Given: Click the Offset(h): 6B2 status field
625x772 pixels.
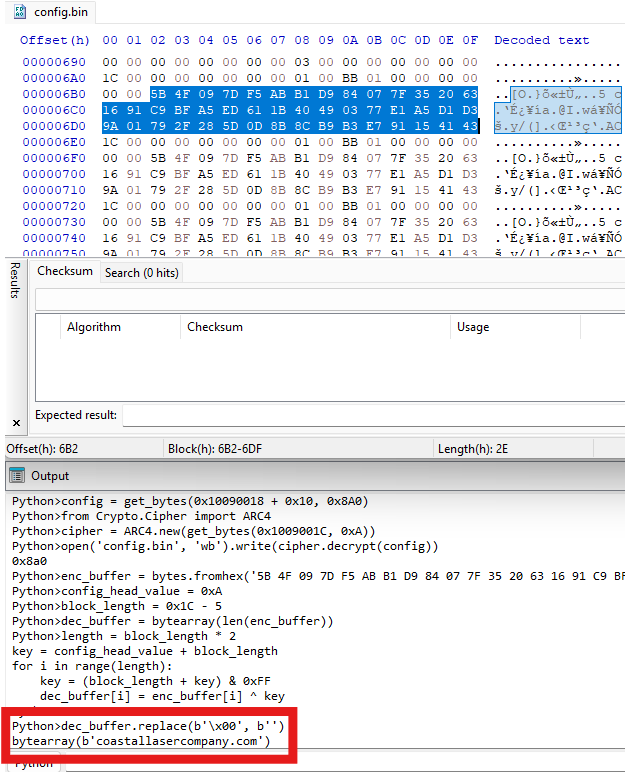Looking at the screenshot, I should tap(42, 449).
